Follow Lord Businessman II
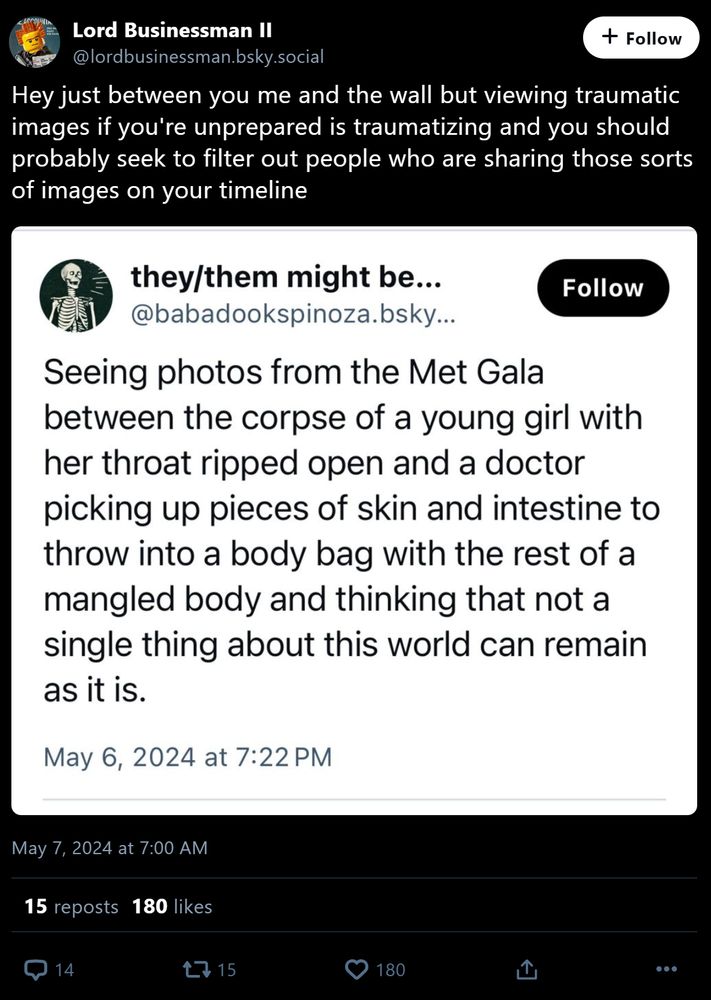711x1000 pixels. point(641,37)
